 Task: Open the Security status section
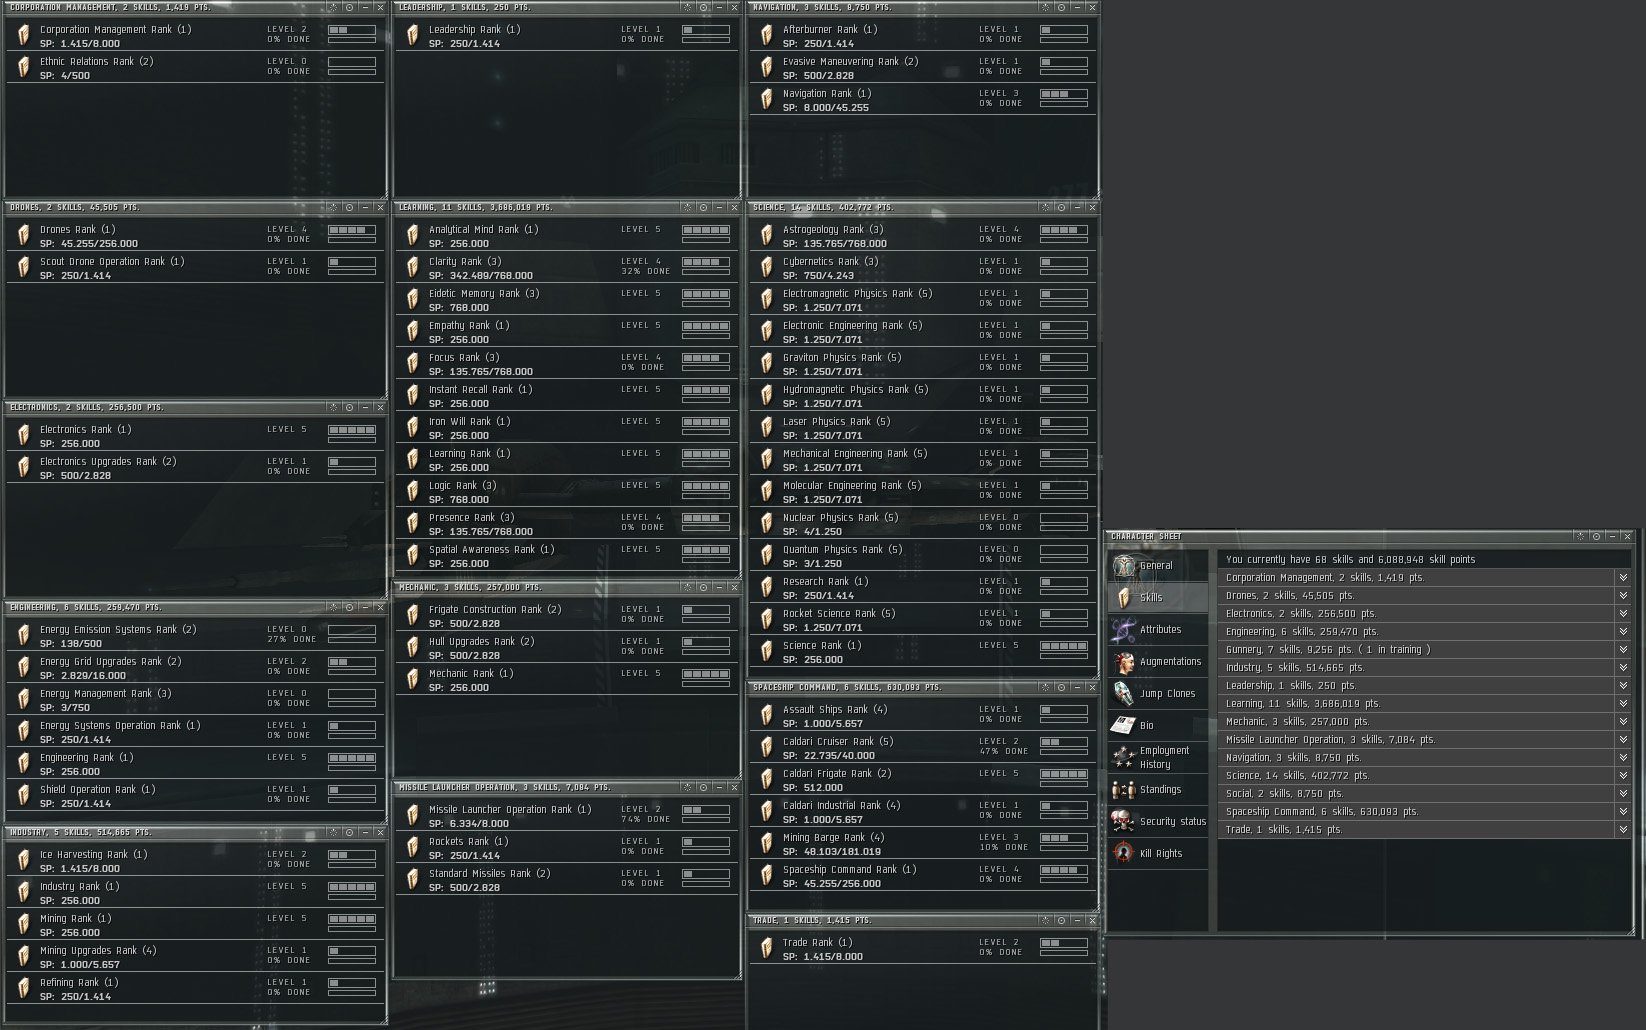[1158, 822]
